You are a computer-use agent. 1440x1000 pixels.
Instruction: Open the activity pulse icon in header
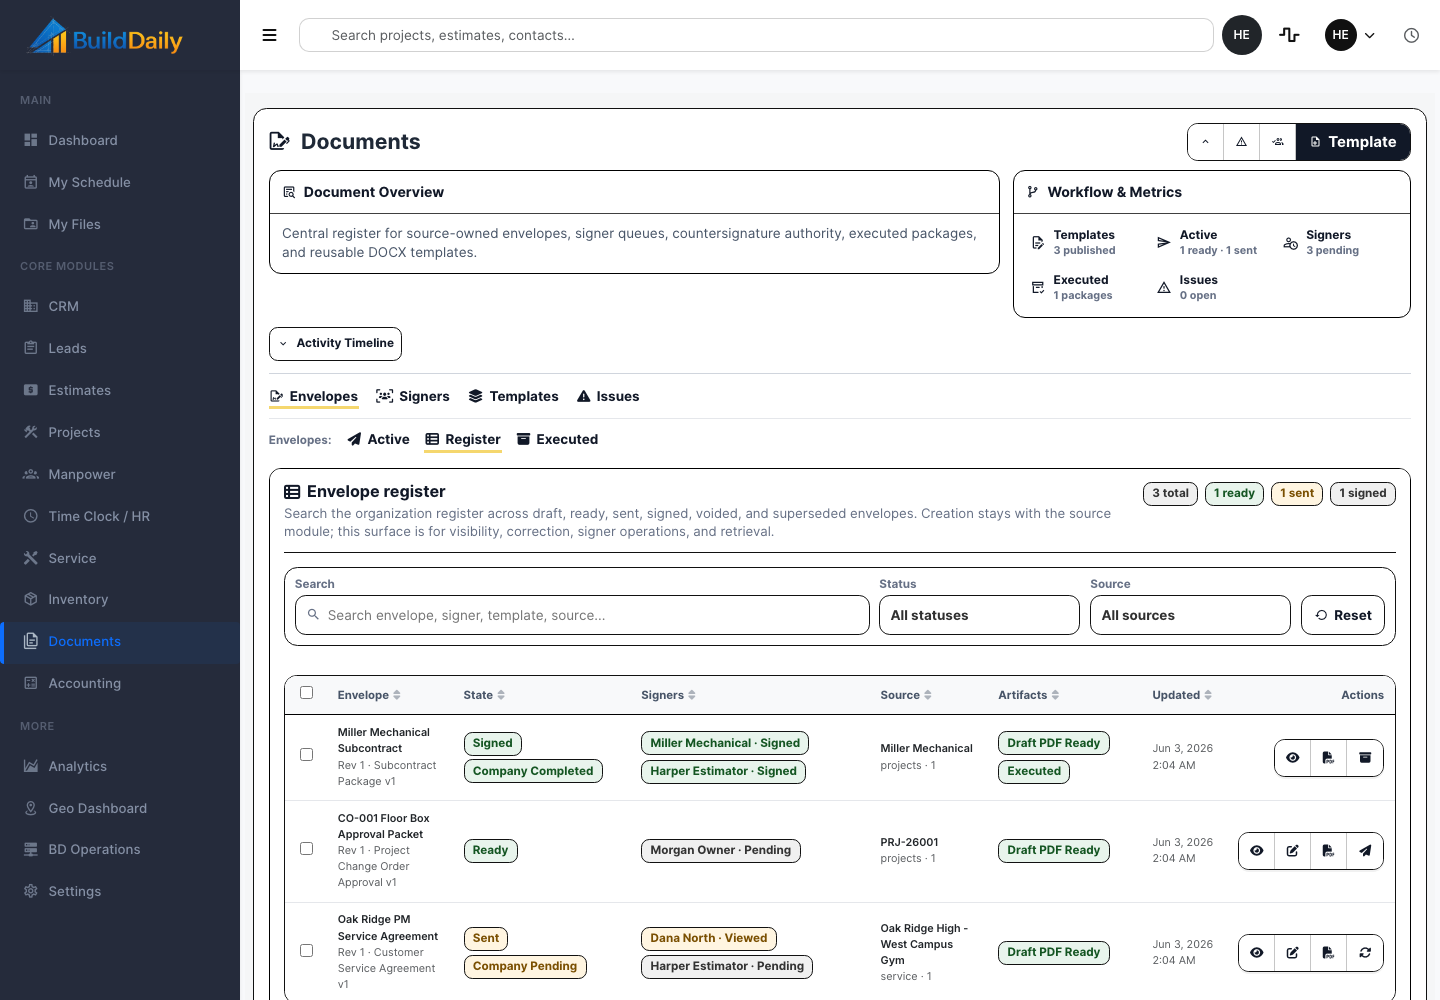(x=1290, y=35)
